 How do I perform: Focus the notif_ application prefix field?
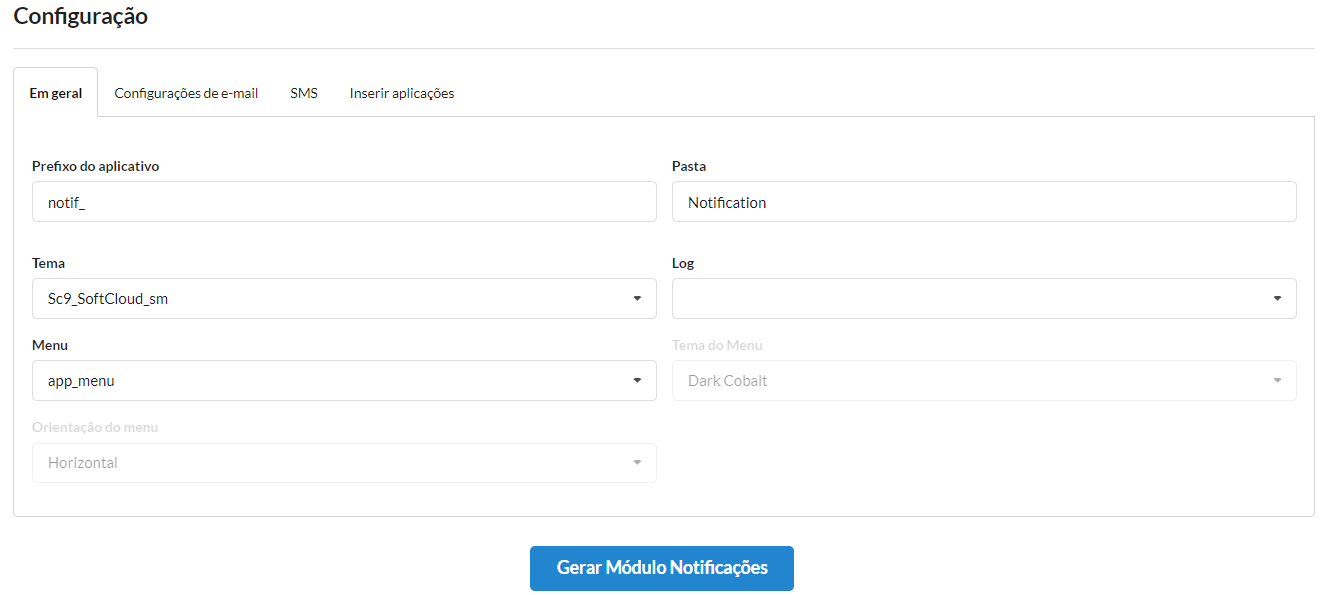point(344,202)
